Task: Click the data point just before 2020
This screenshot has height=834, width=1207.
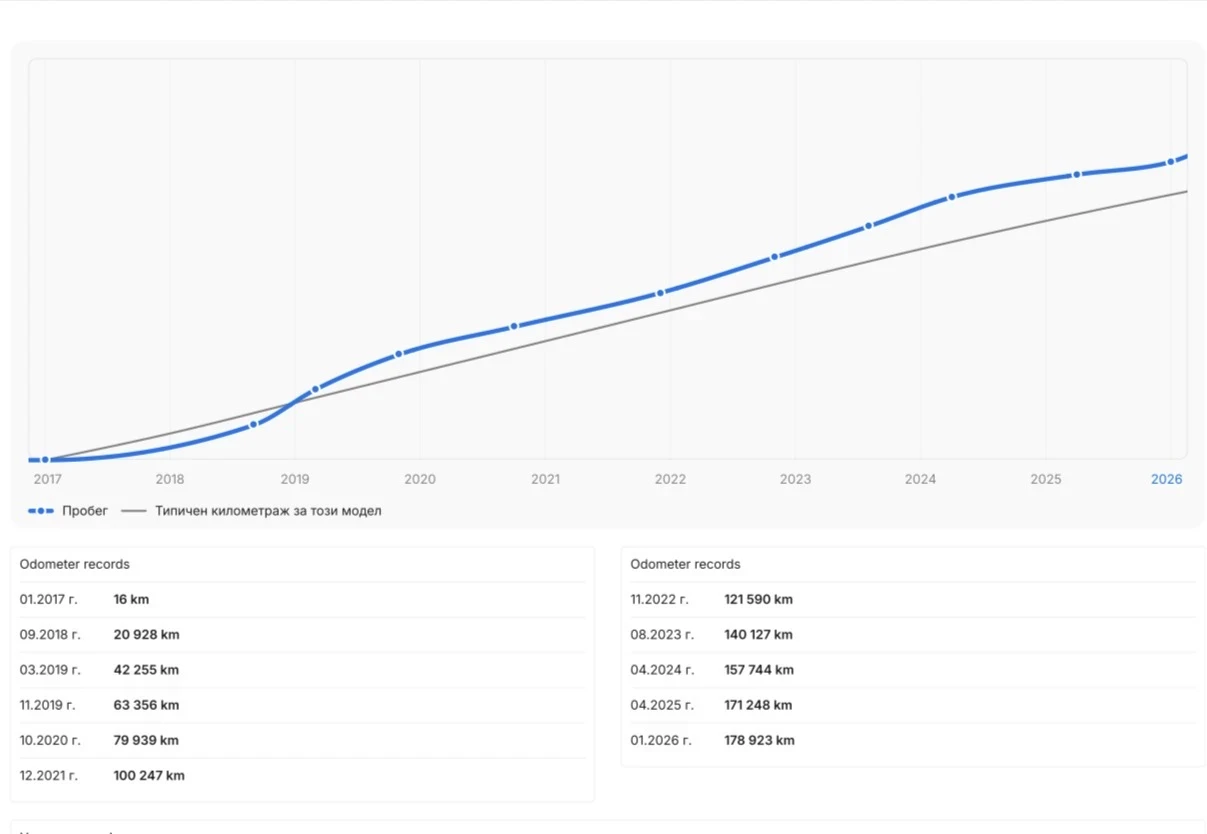Action: coord(399,354)
